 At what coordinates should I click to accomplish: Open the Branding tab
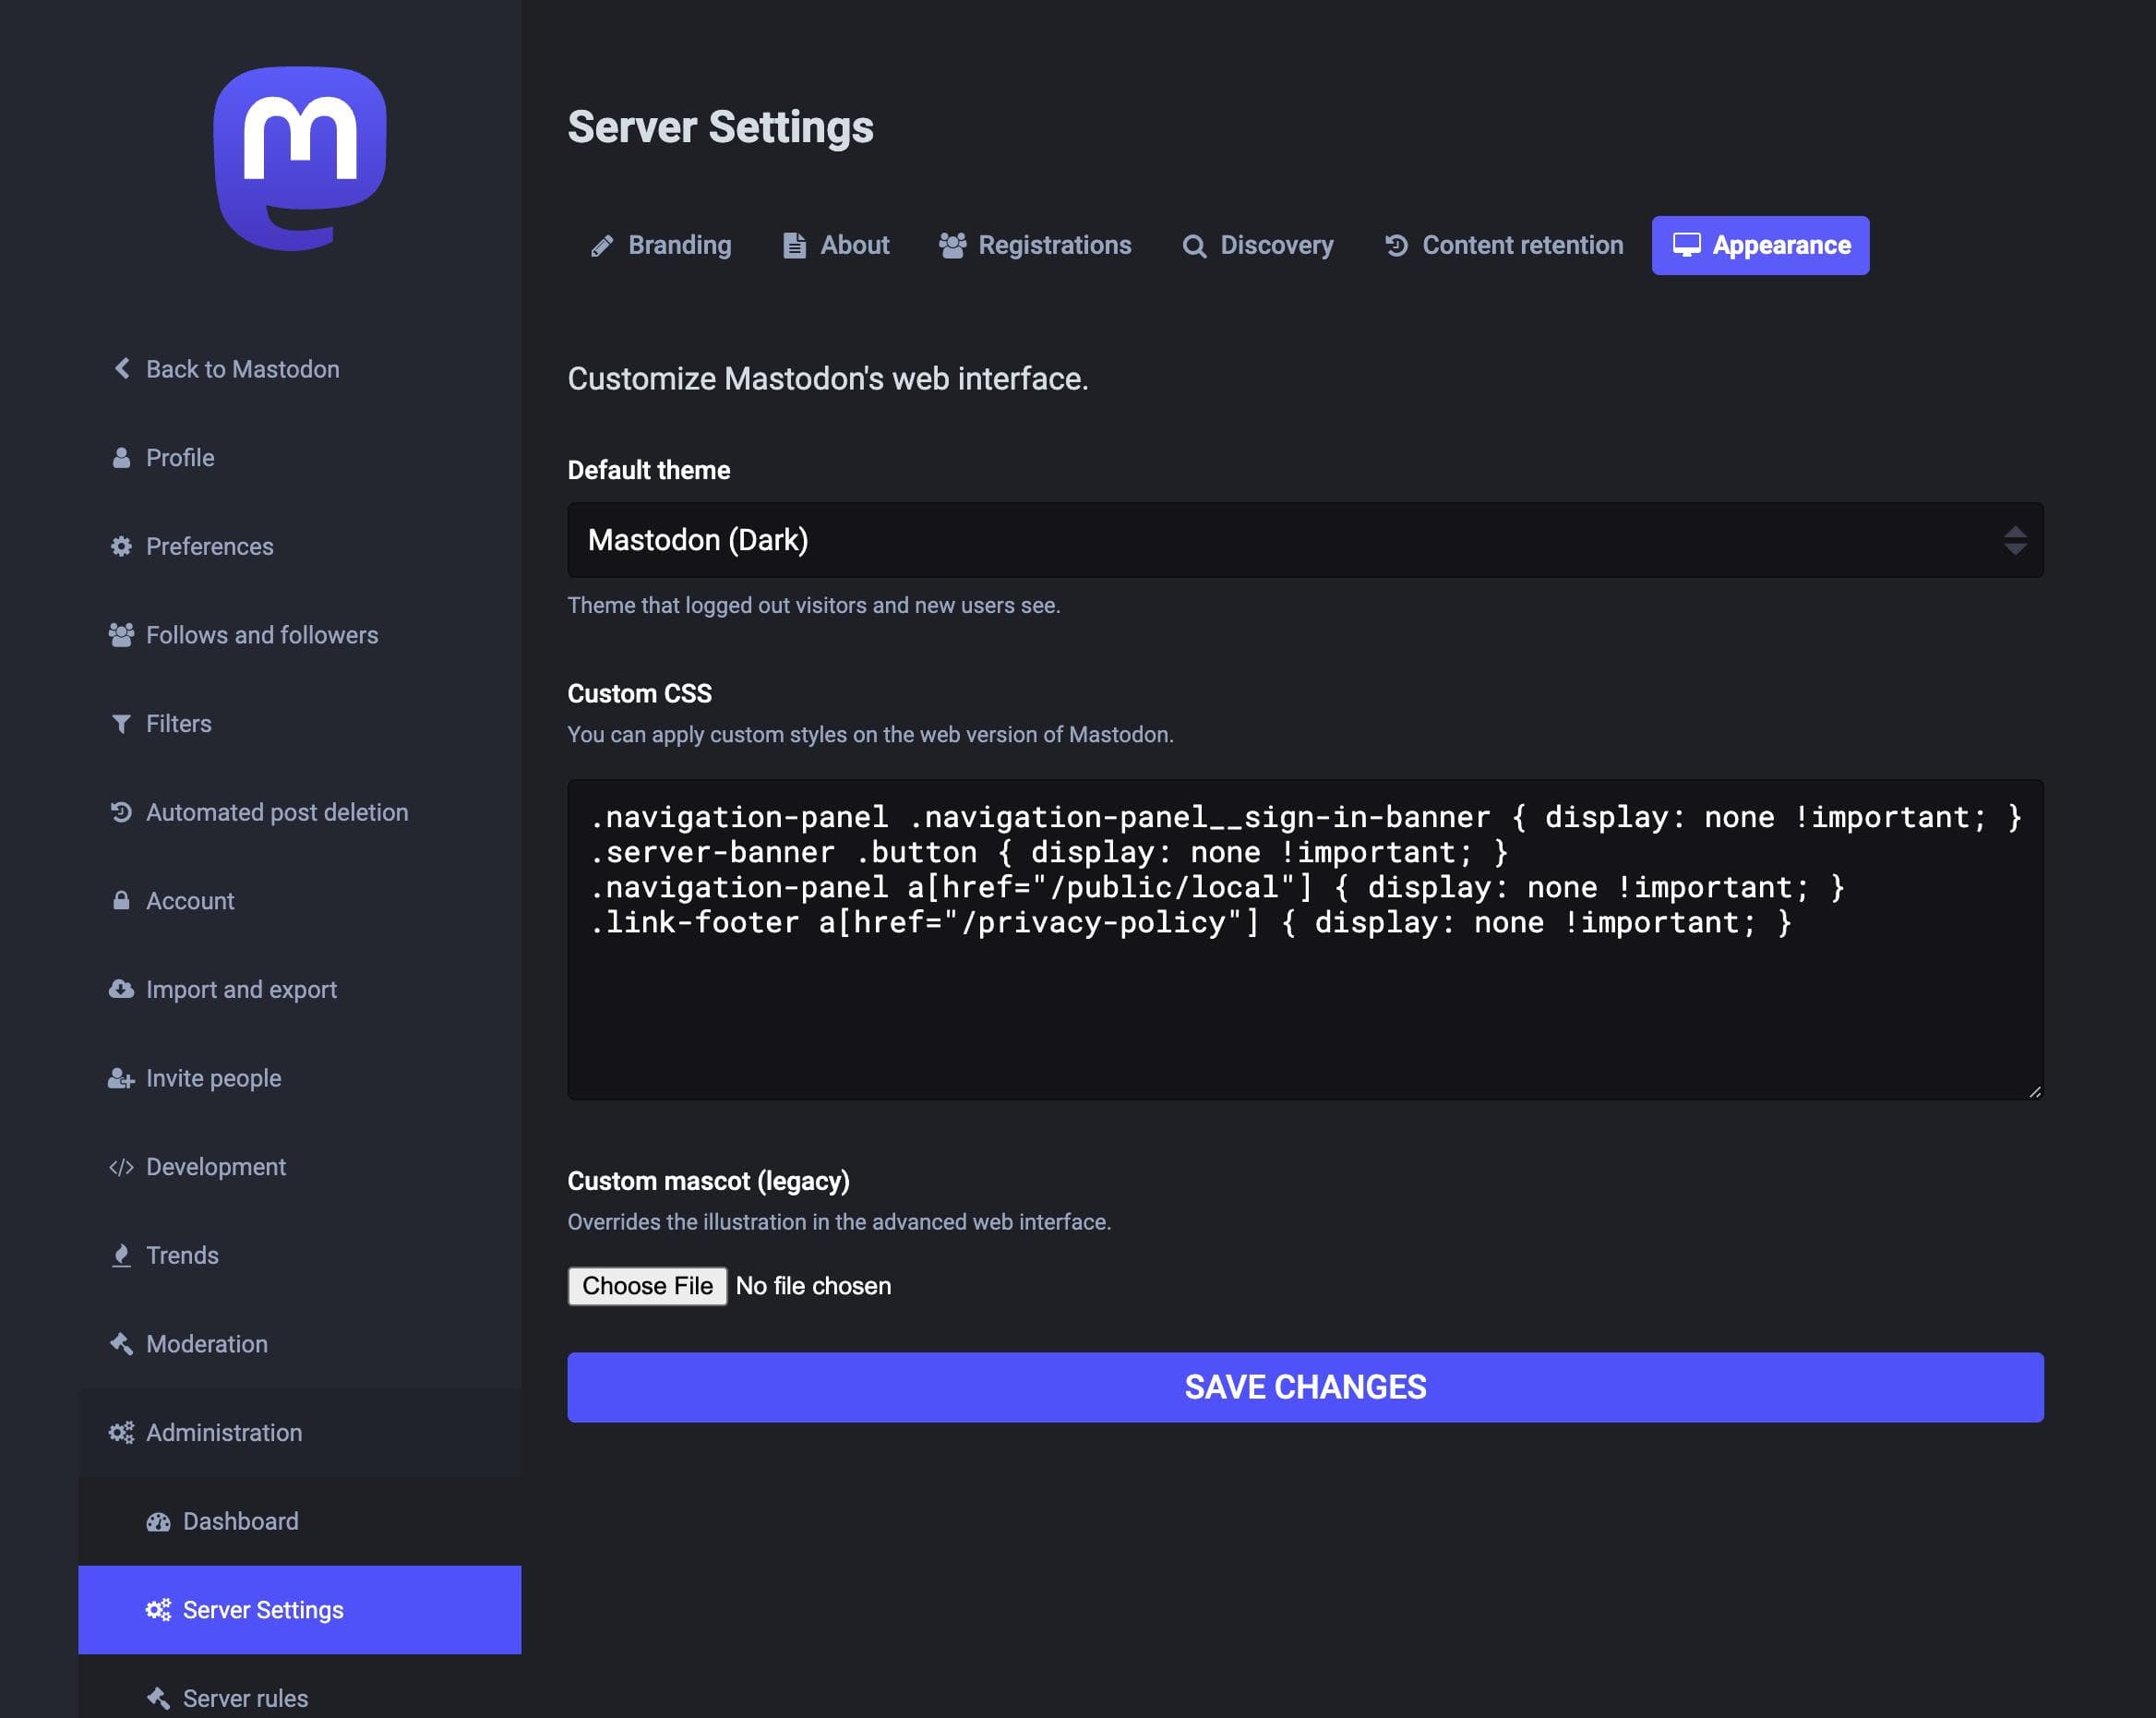tap(661, 246)
